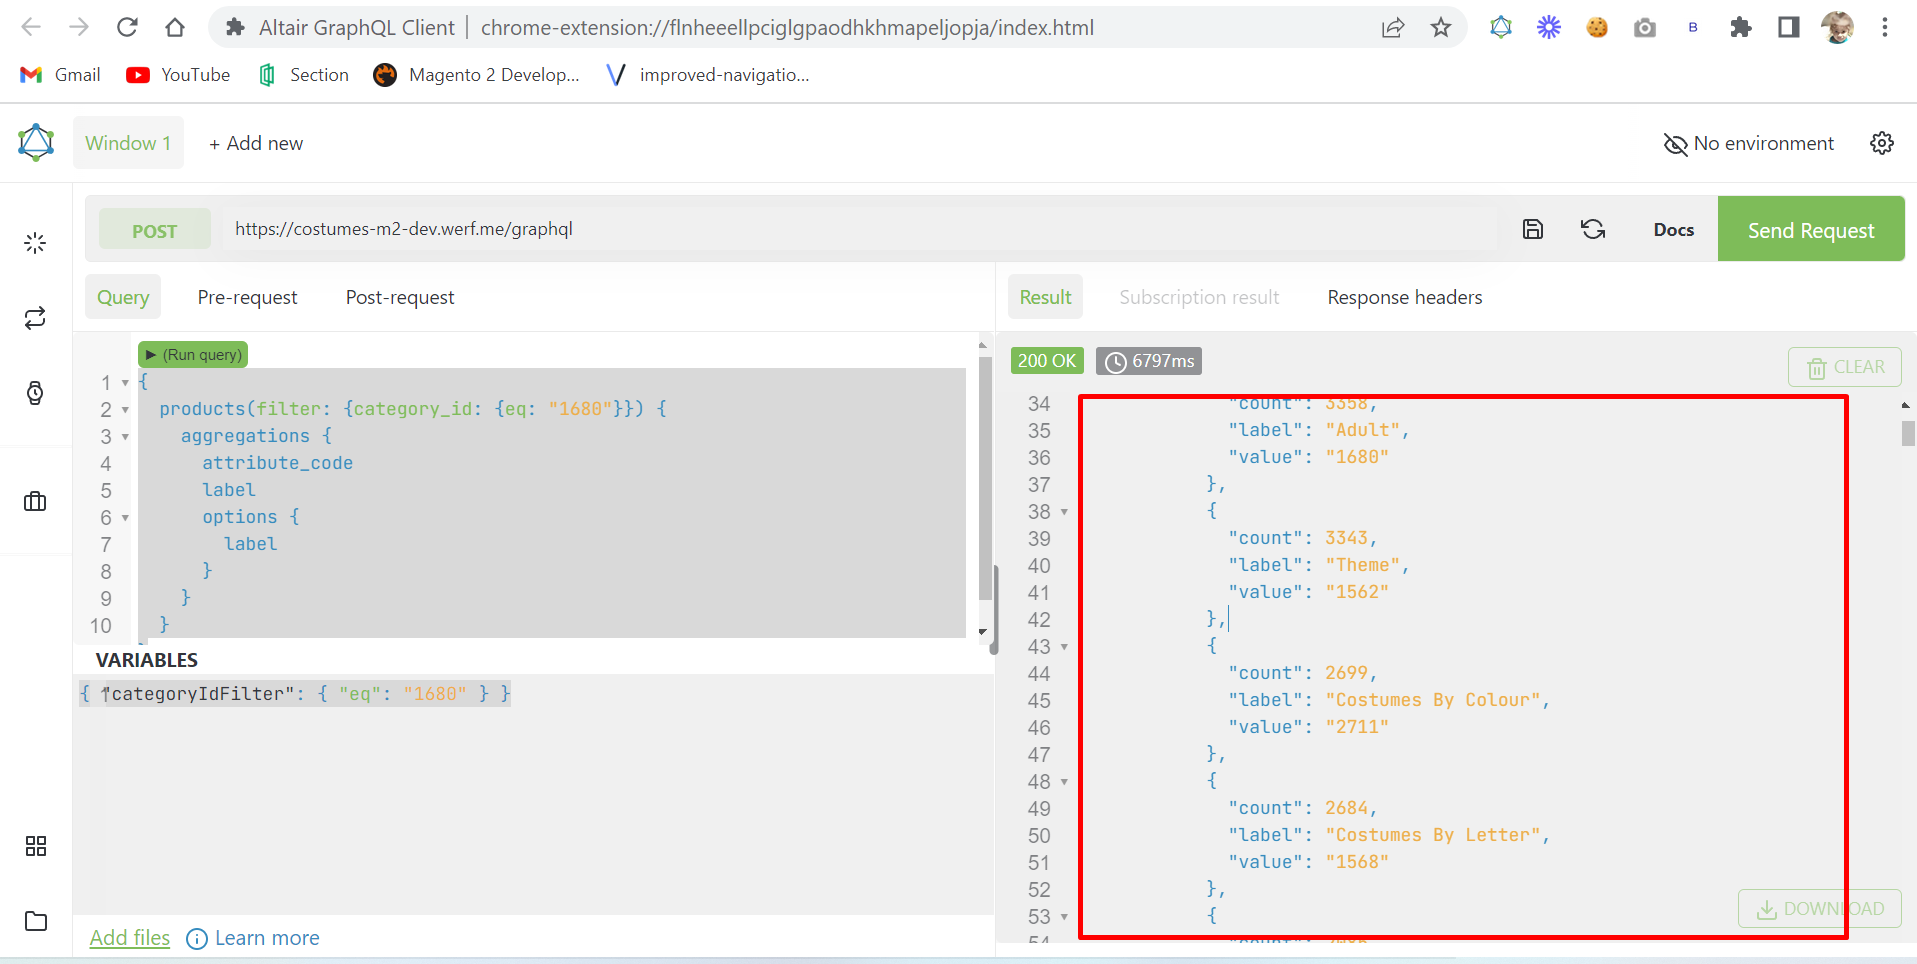
Task: Click the result pane scrollbar thumb
Action: pos(1908,433)
